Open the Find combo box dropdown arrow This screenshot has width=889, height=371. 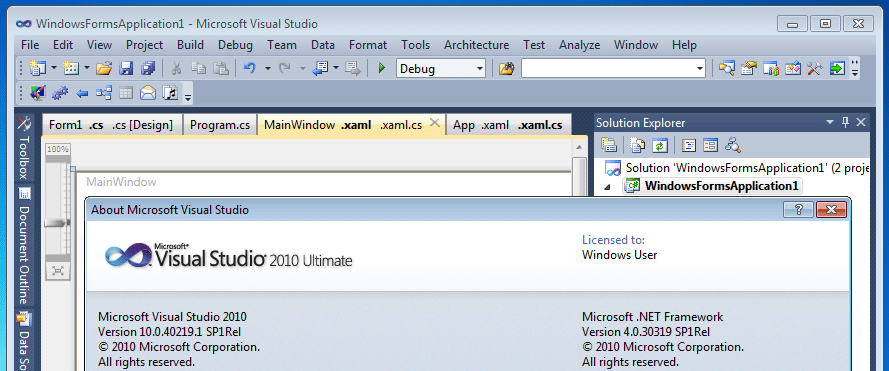(x=699, y=69)
